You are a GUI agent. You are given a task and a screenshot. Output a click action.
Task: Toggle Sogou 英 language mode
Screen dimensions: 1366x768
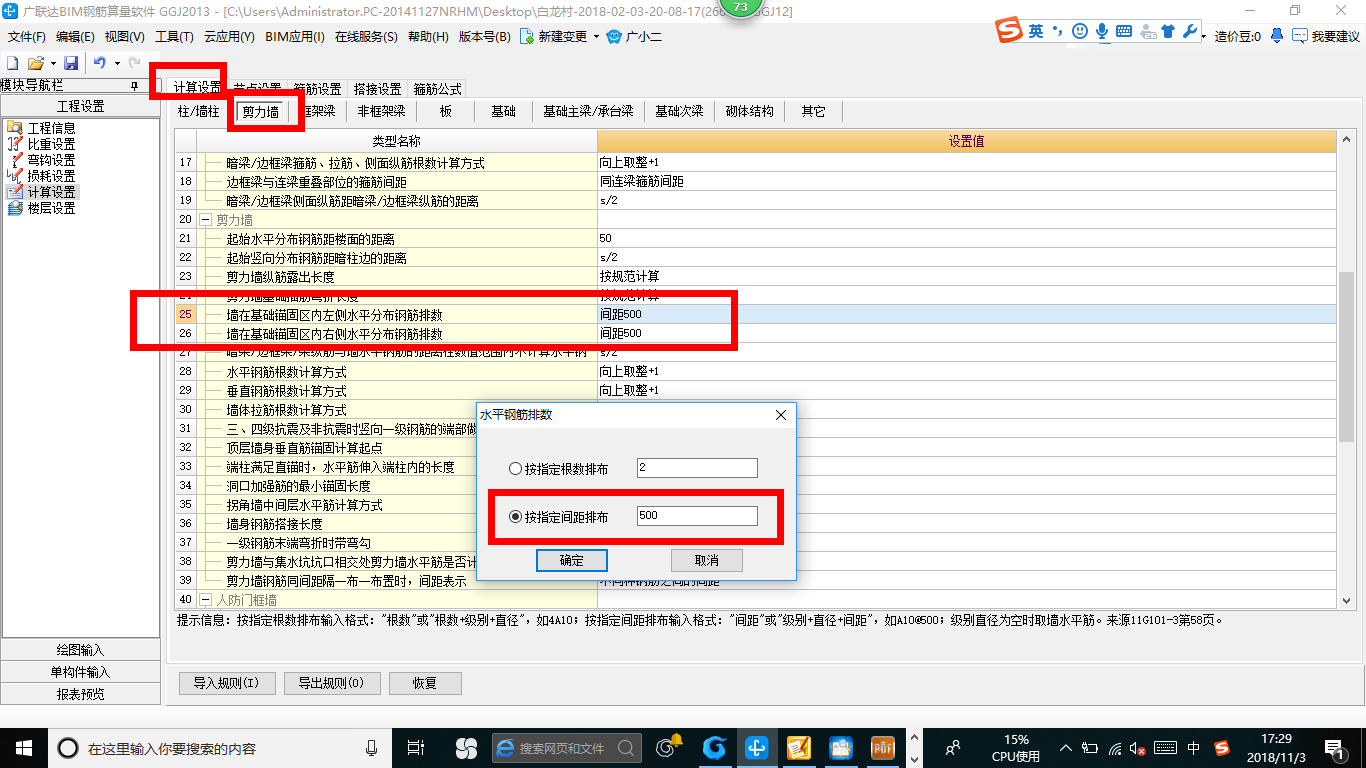point(1035,31)
